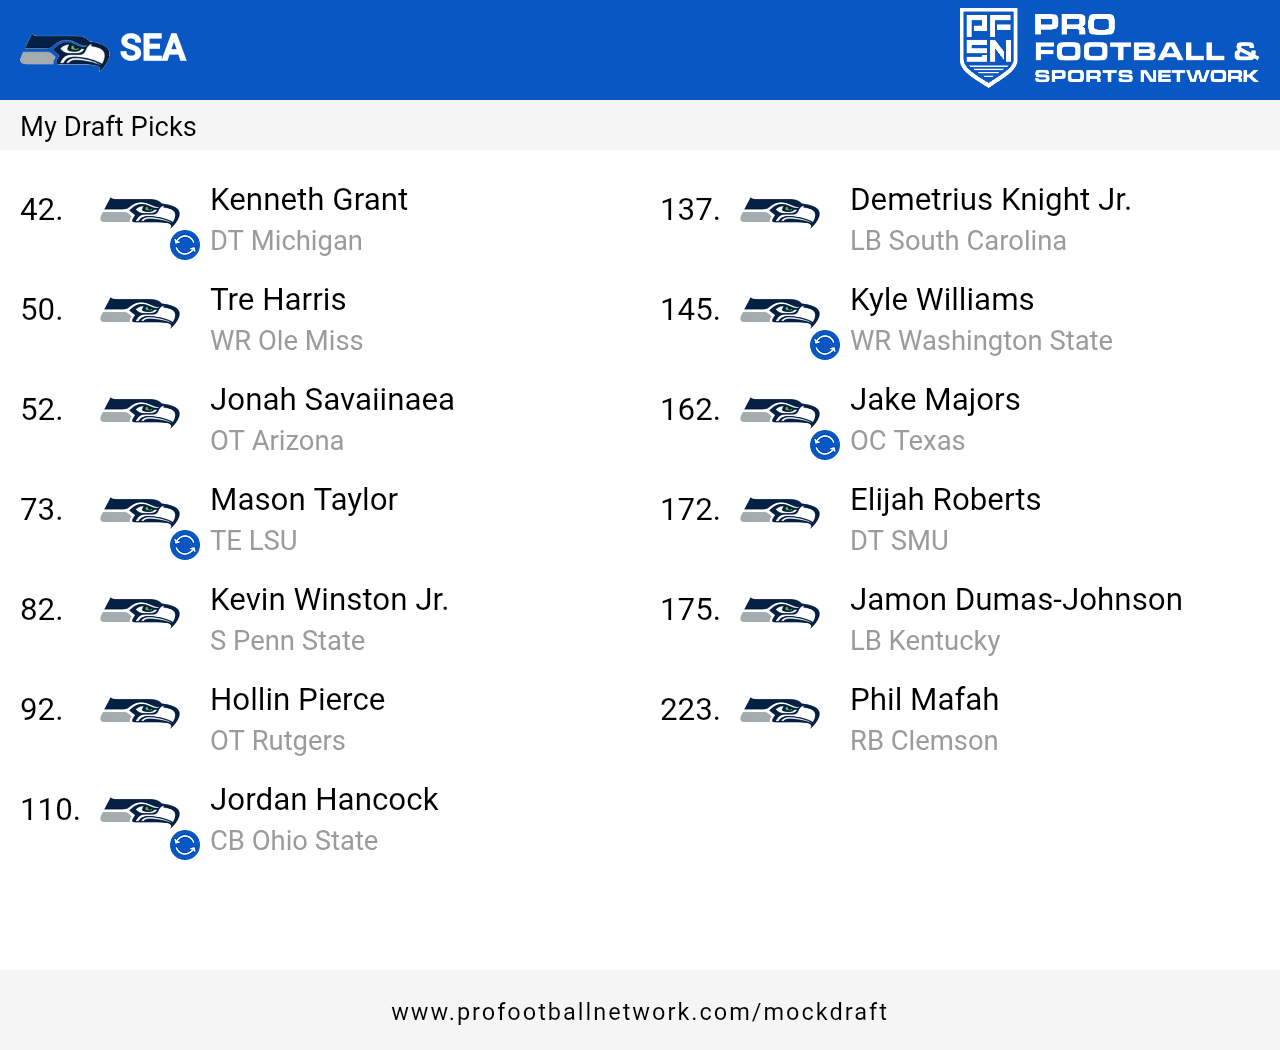Viewport: 1280px width, 1050px height.
Task: Click the My Draft Picks heading
Action: click(x=108, y=127)
